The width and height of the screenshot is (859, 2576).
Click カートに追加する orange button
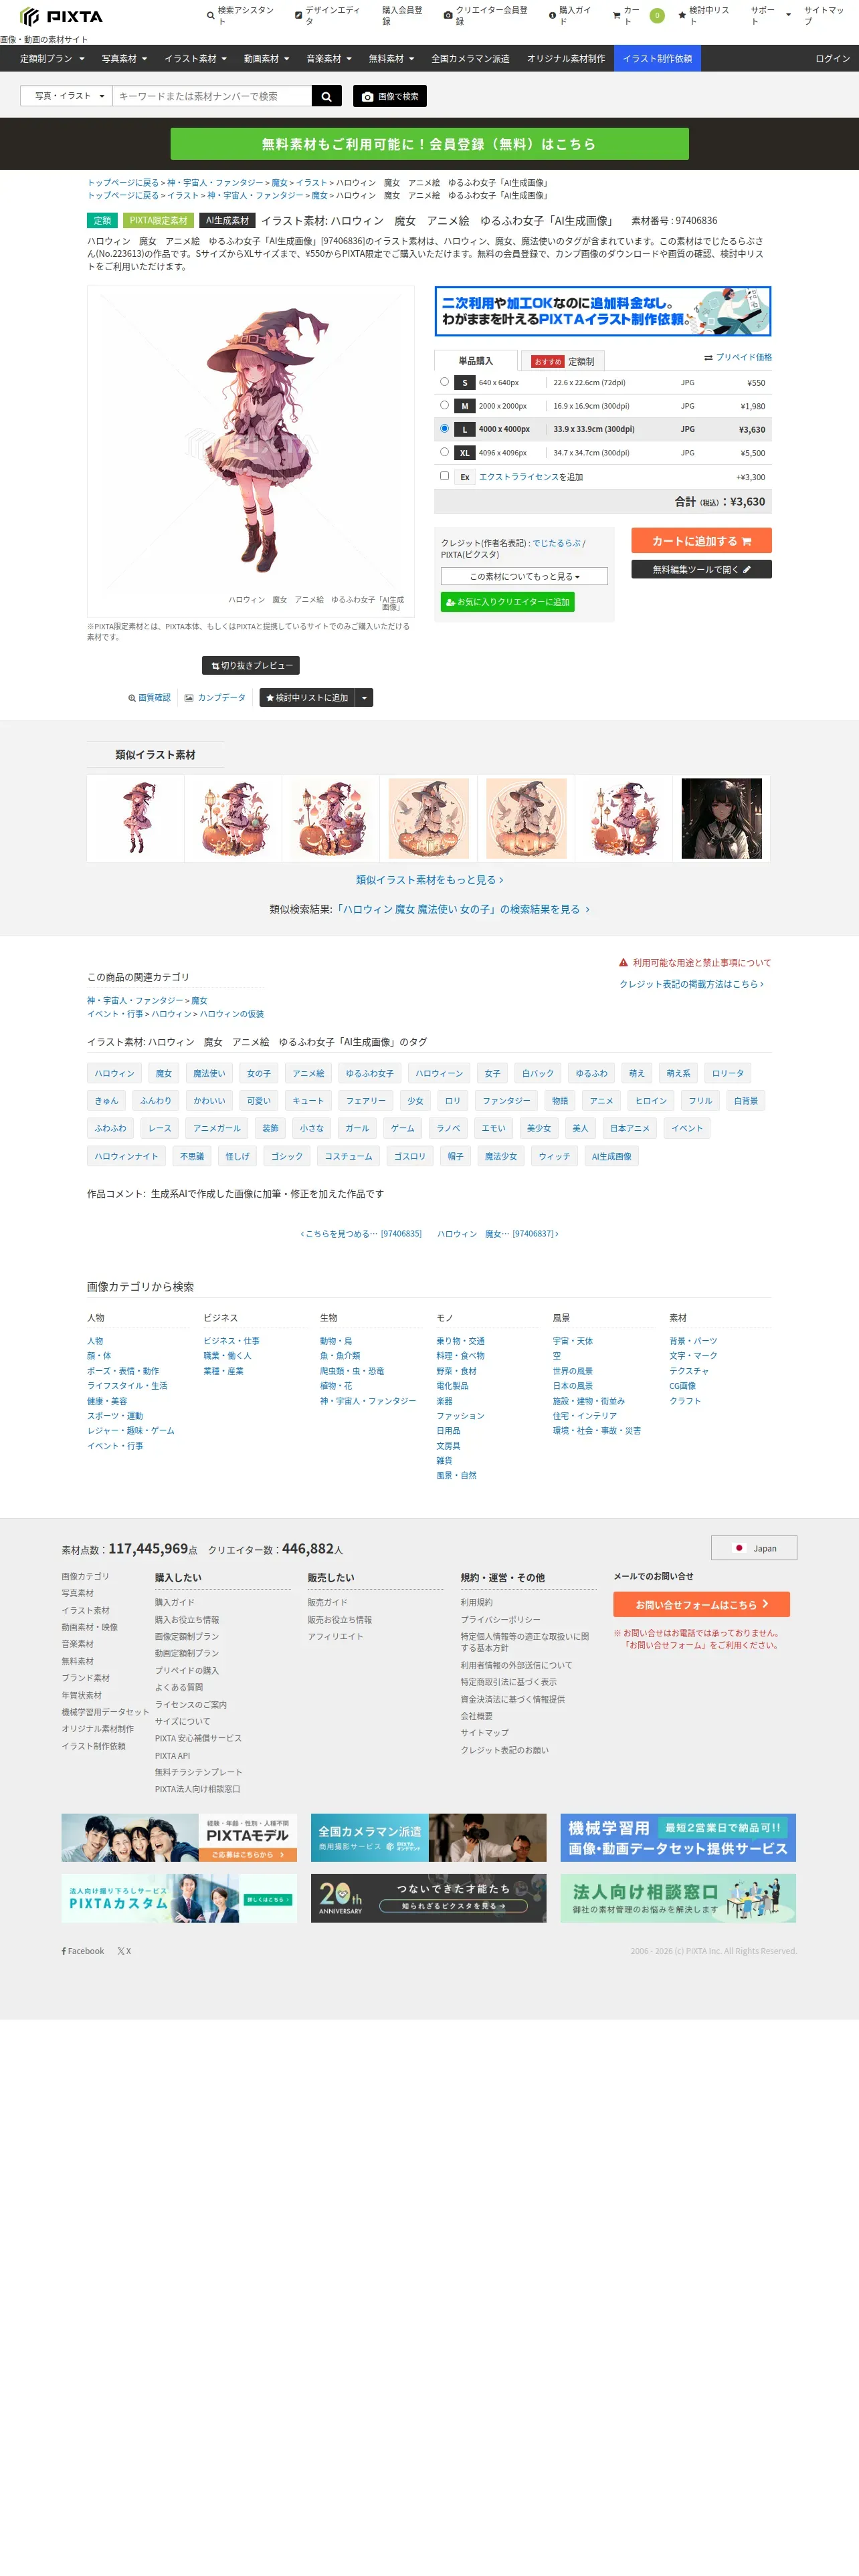(x=701, y=541)
